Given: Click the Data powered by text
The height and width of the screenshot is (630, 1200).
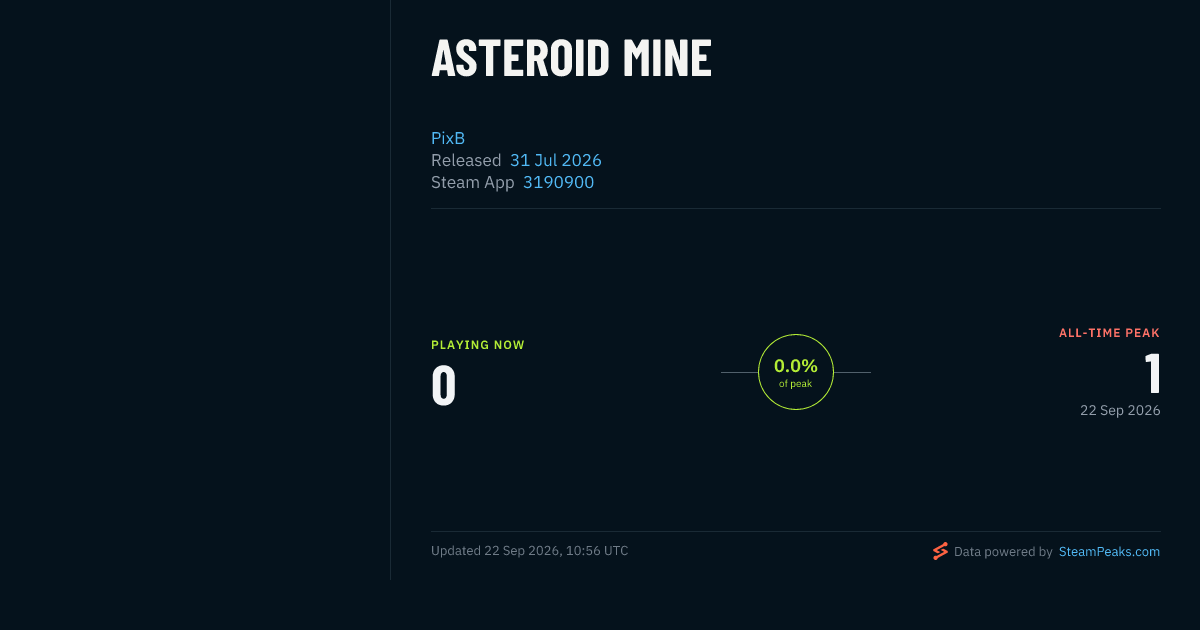Looking at the screenshot, I should tap(1003, 551).
